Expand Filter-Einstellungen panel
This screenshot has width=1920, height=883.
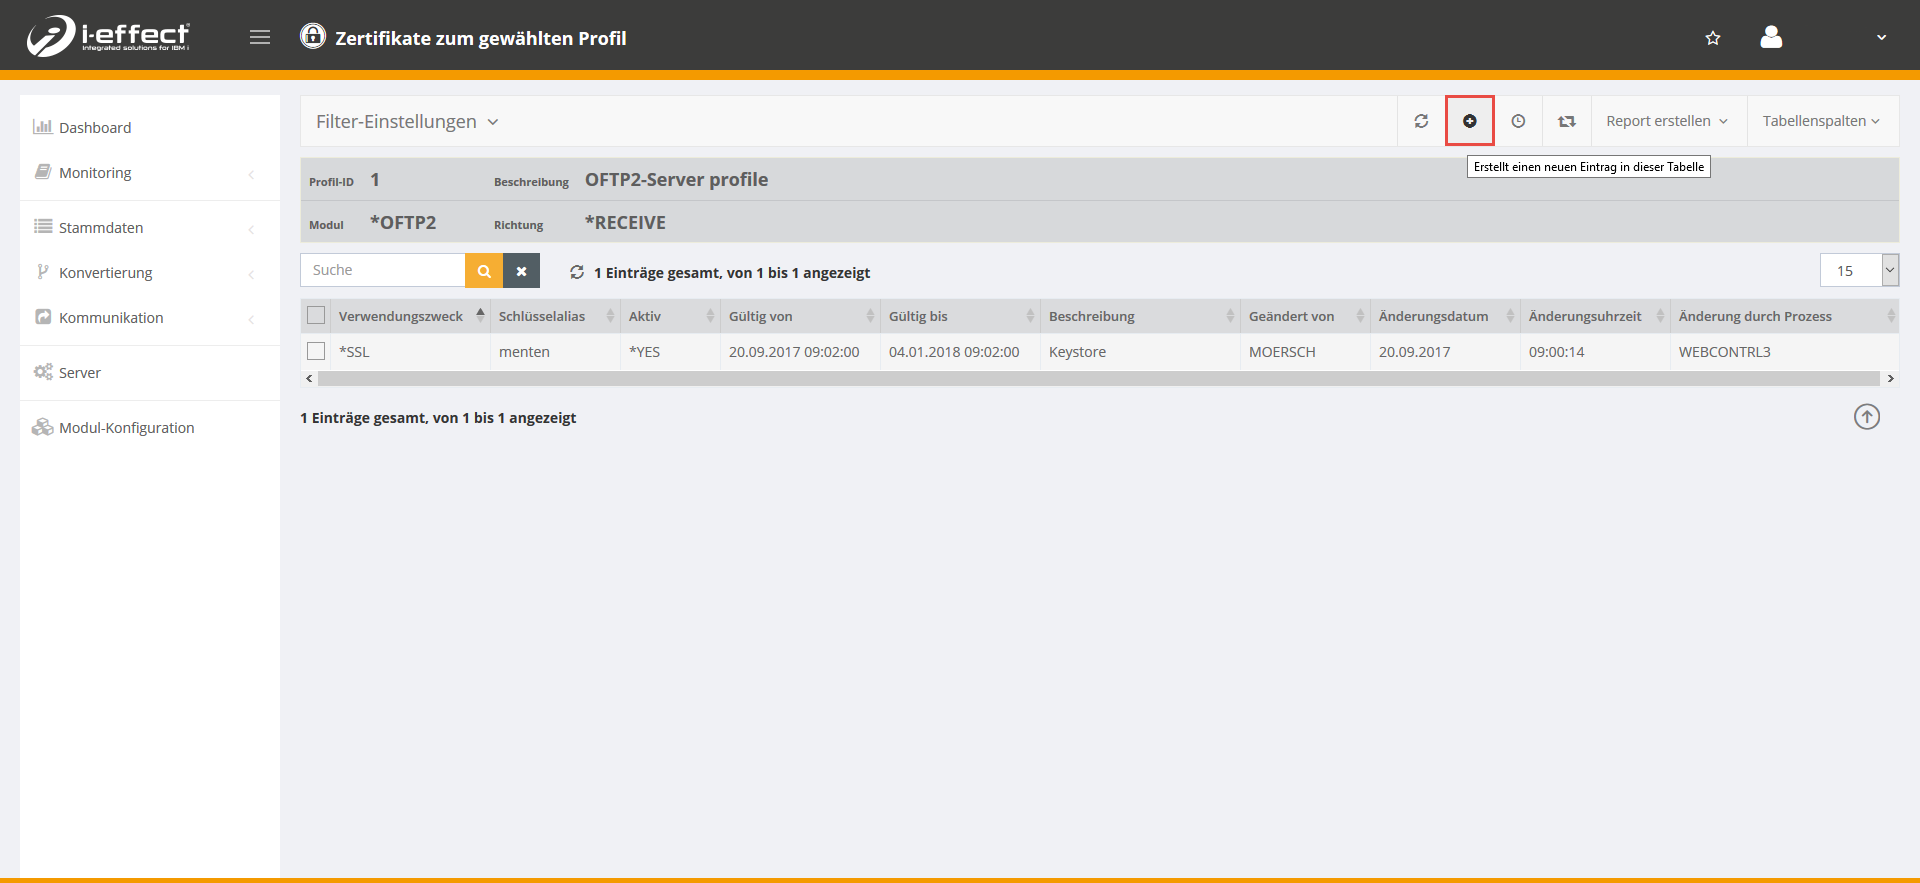click(407, 122)
